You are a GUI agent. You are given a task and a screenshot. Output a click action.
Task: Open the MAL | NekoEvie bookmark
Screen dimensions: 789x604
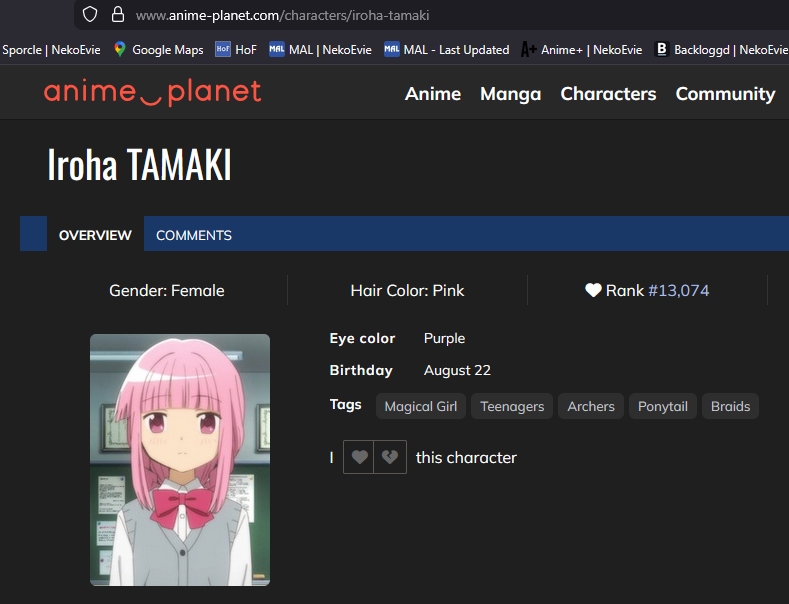(x=321, y=50)
